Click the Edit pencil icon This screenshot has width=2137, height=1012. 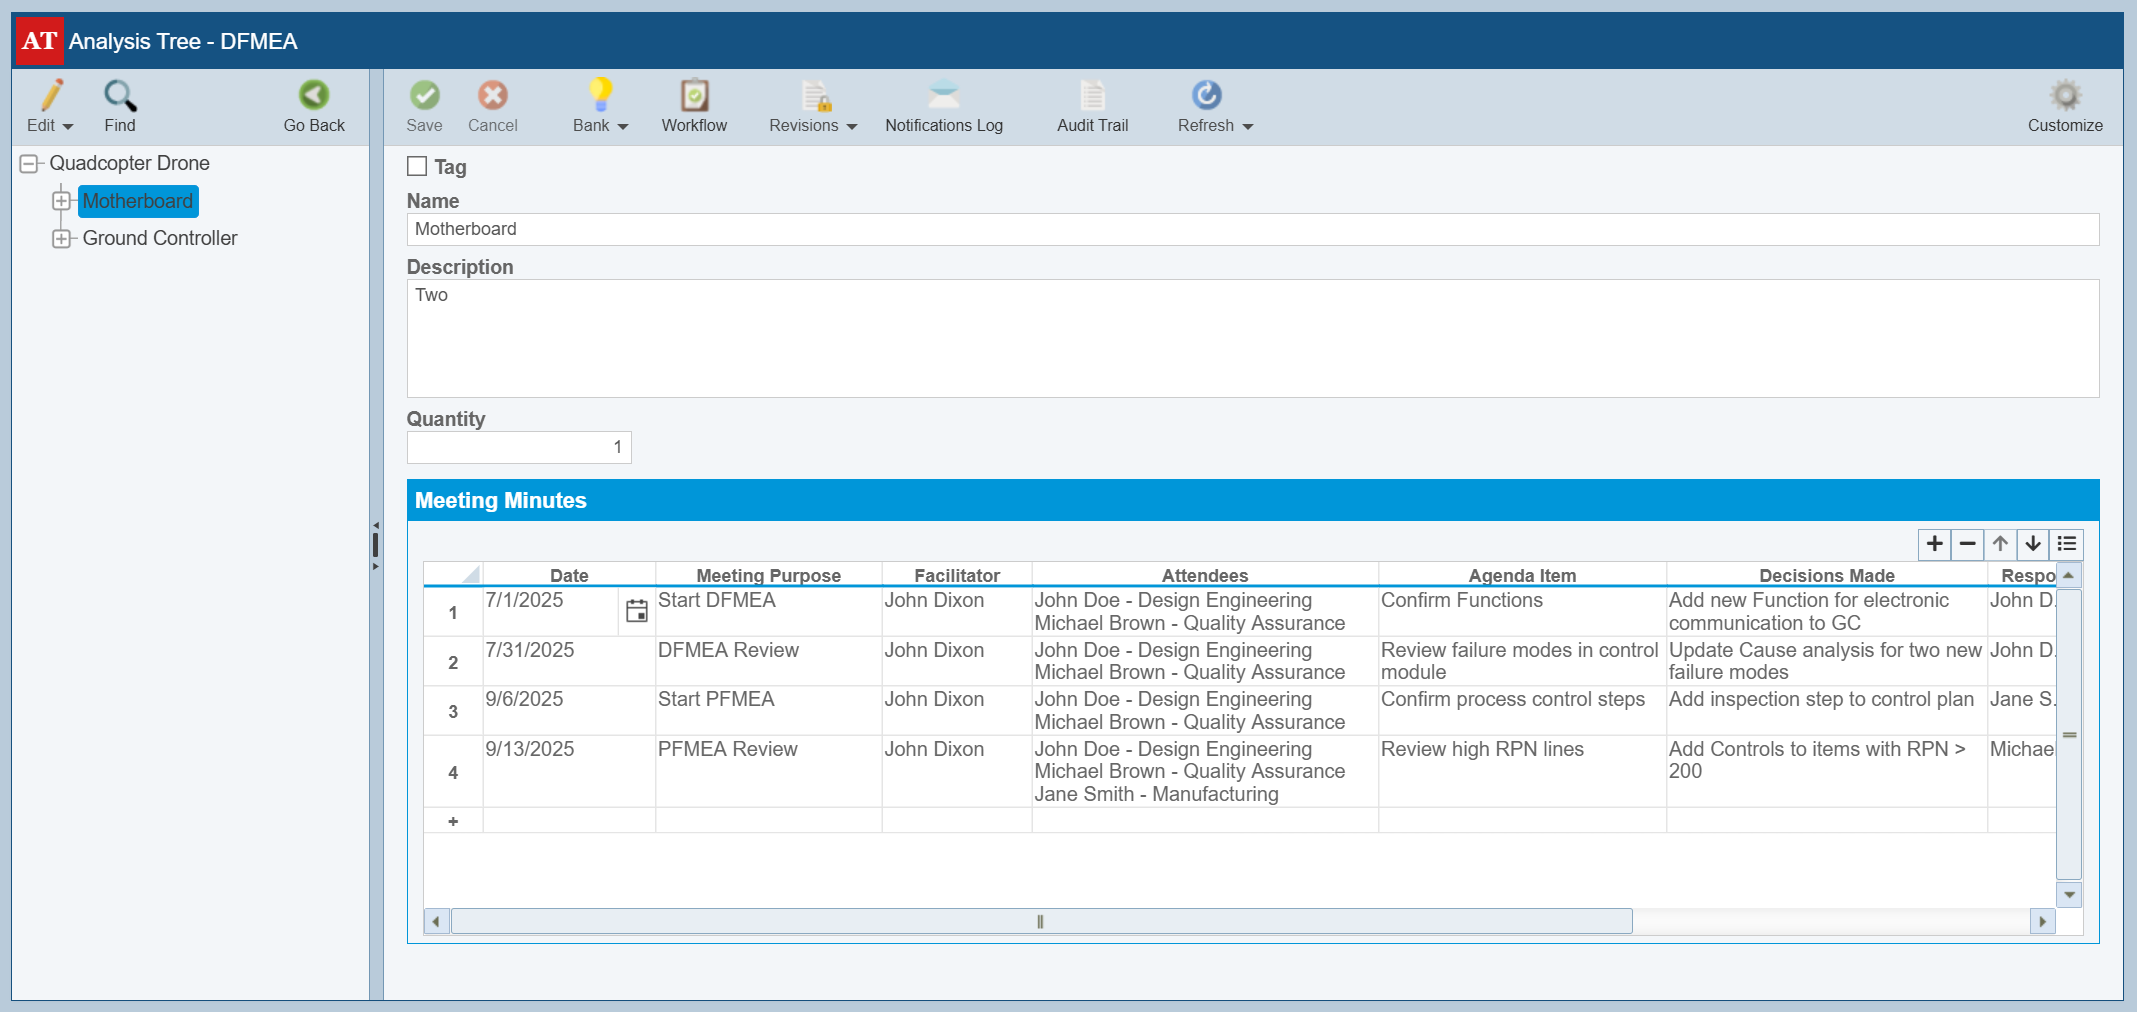[51, 95]
